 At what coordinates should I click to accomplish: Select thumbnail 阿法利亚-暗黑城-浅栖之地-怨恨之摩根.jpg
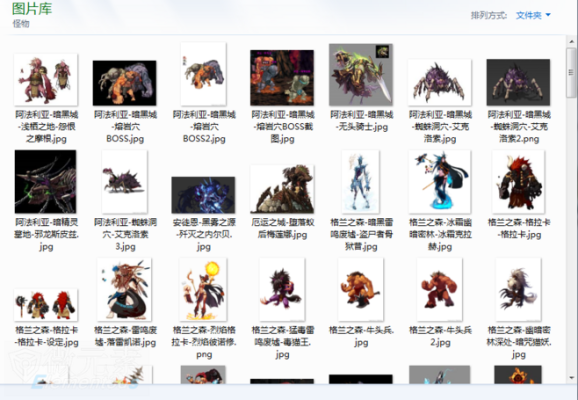(46, 80)
